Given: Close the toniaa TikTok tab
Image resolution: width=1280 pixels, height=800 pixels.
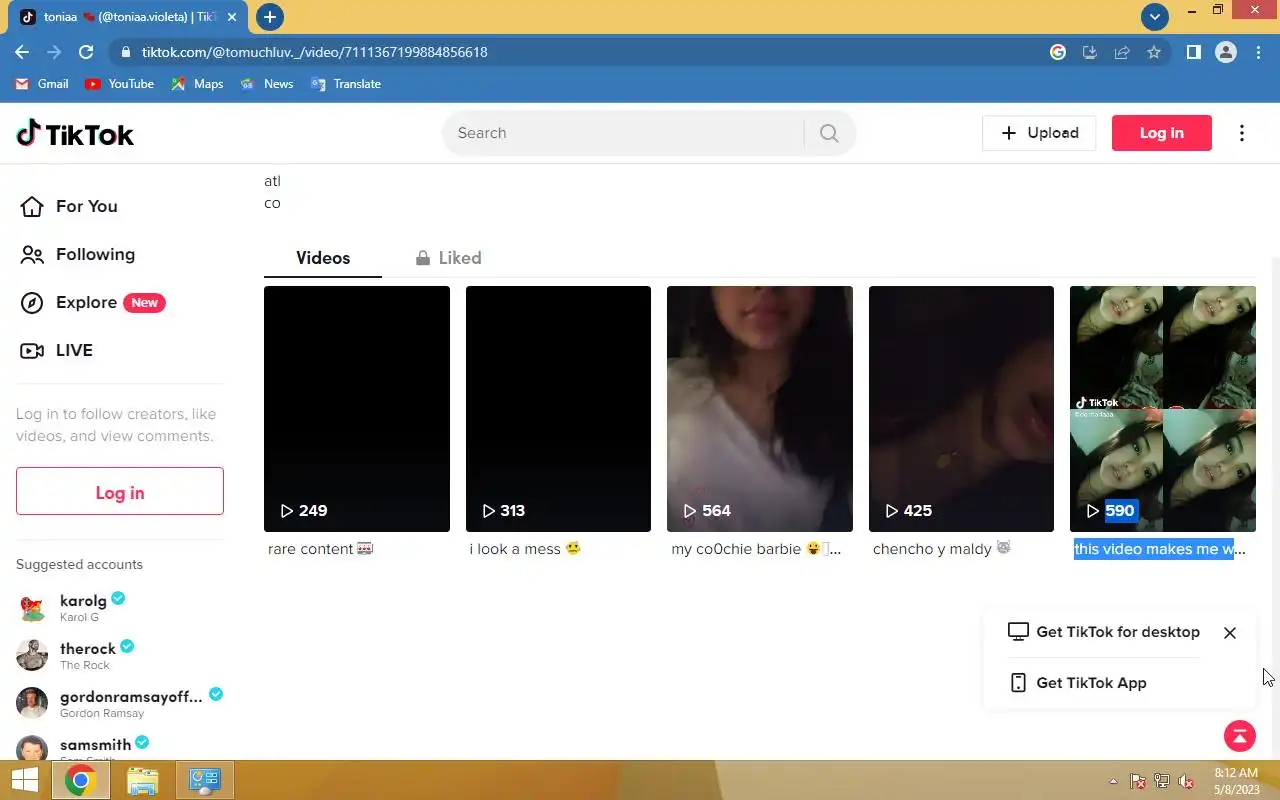Looking at the screenshot, I should coord(232,17).
